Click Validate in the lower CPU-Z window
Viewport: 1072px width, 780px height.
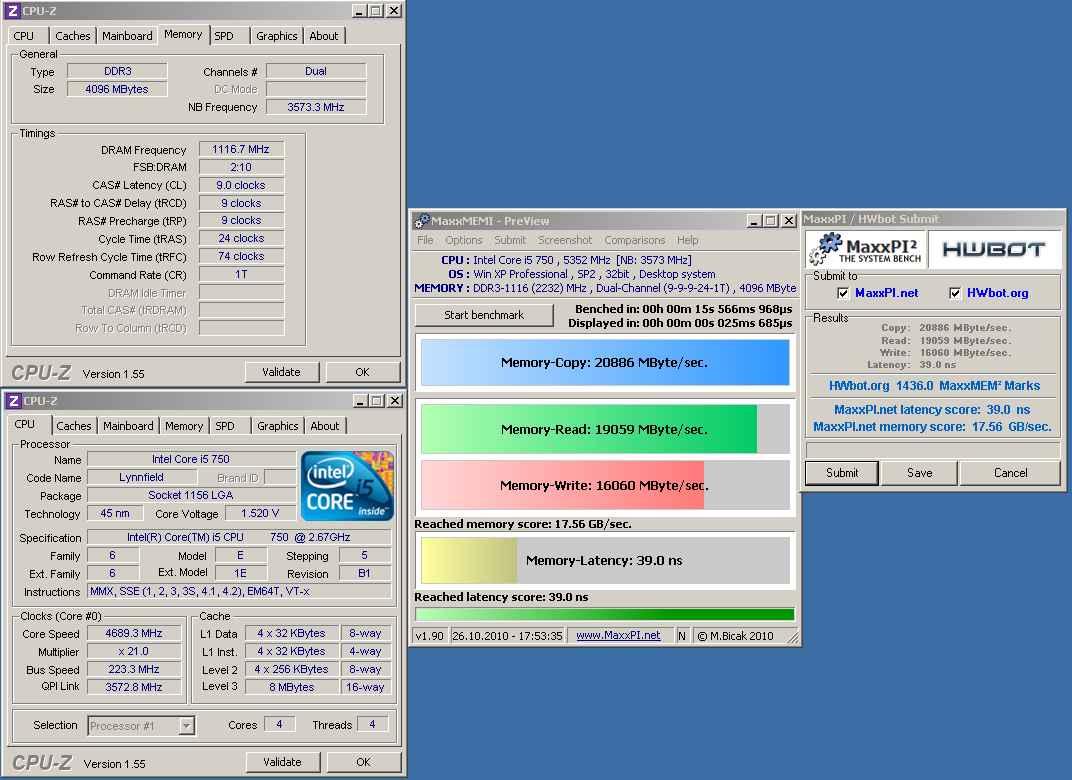282,762
